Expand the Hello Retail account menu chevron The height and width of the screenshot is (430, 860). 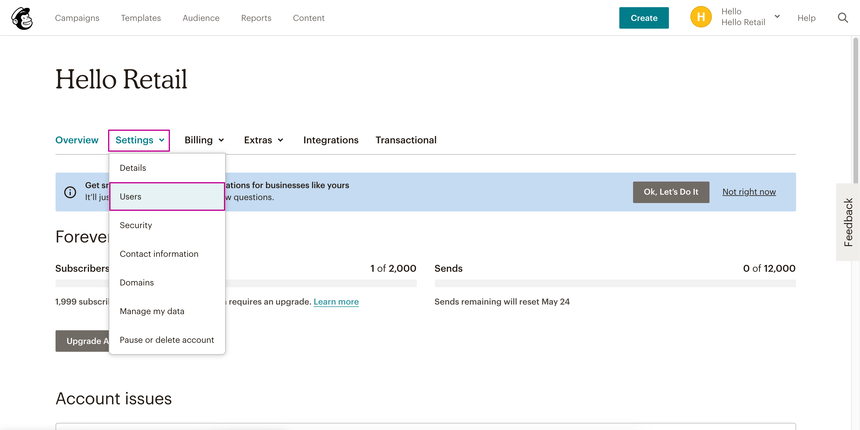point(777,17)
